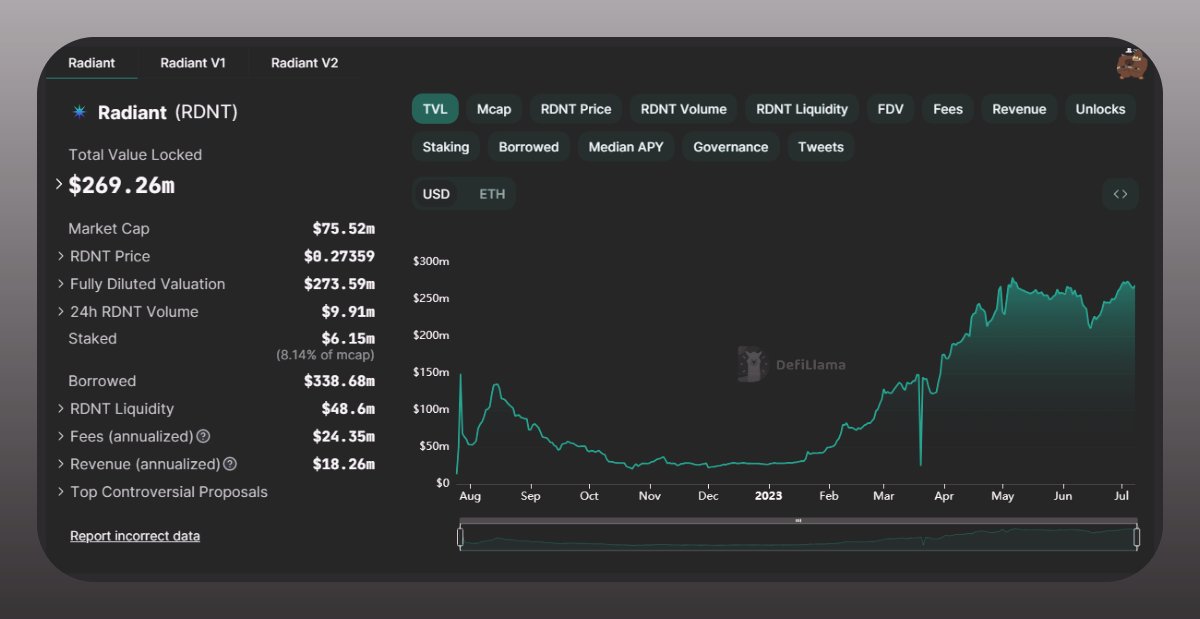Click the Fees annualized help icon

203,436
